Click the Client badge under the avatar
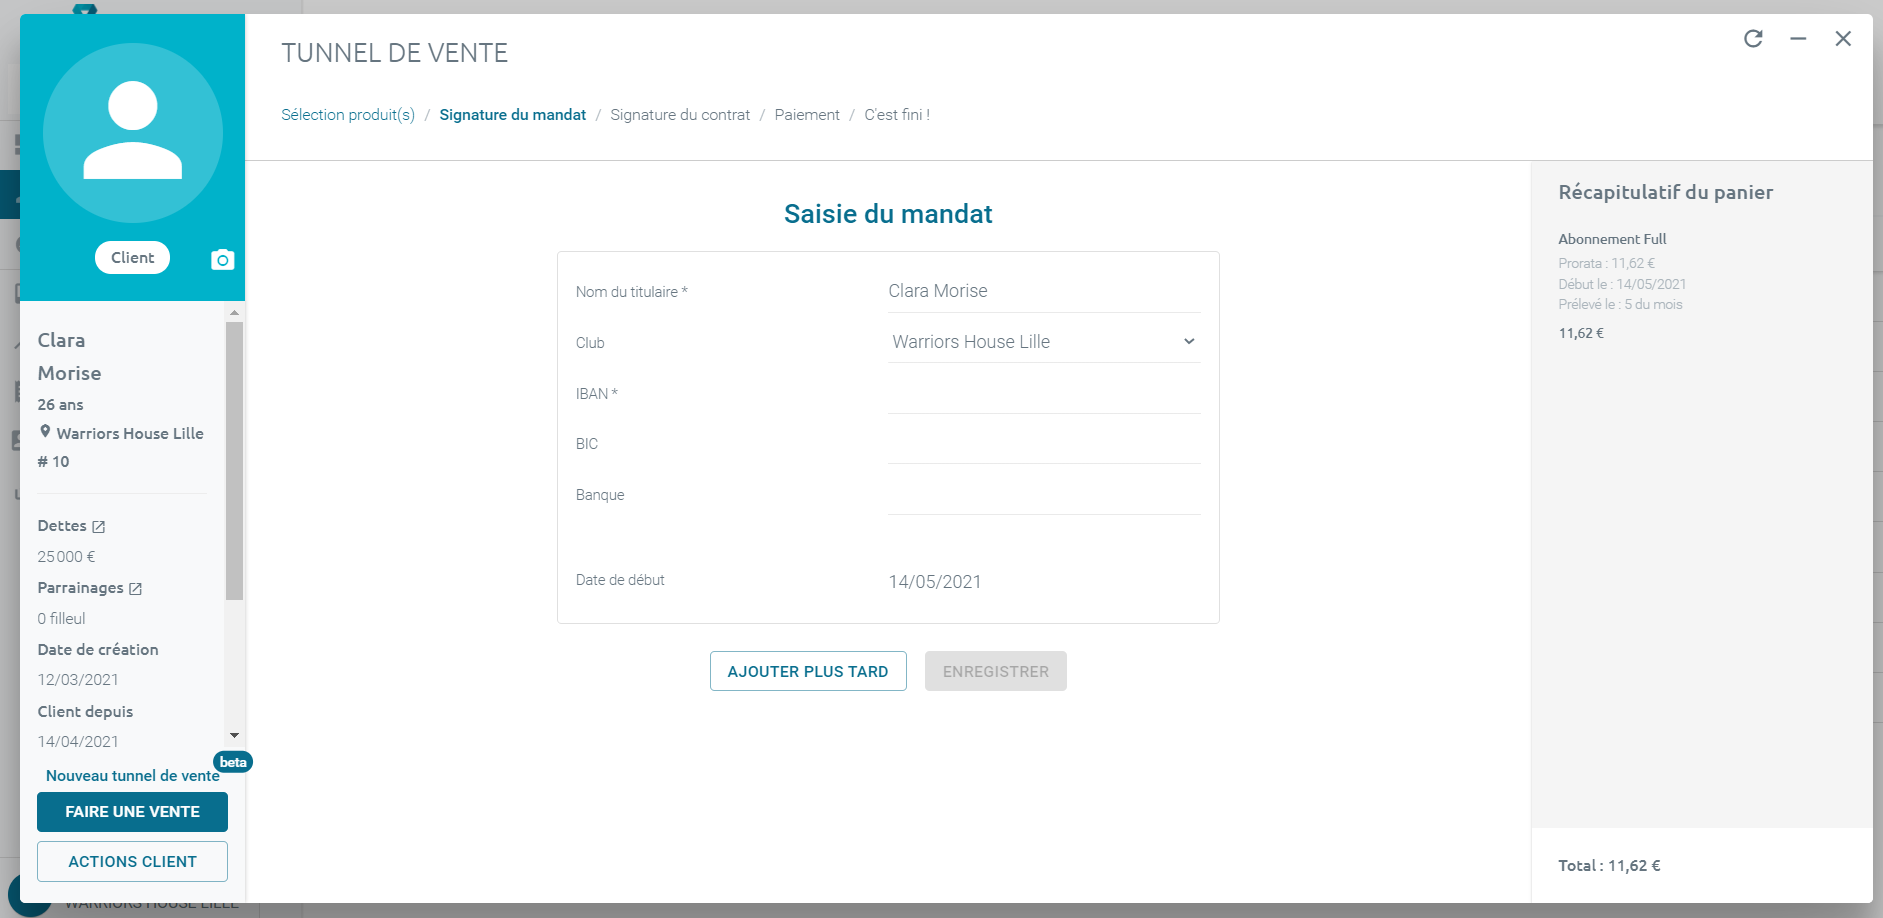The height and width of the screenshot is (918, 1883). [x=133, y=257]
